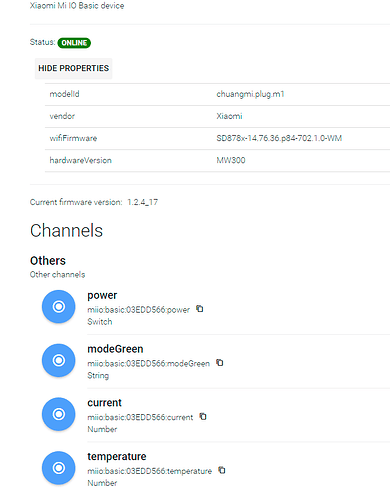Click the hardwareVersion property label
390x499 pixels.
pos(80,160)
